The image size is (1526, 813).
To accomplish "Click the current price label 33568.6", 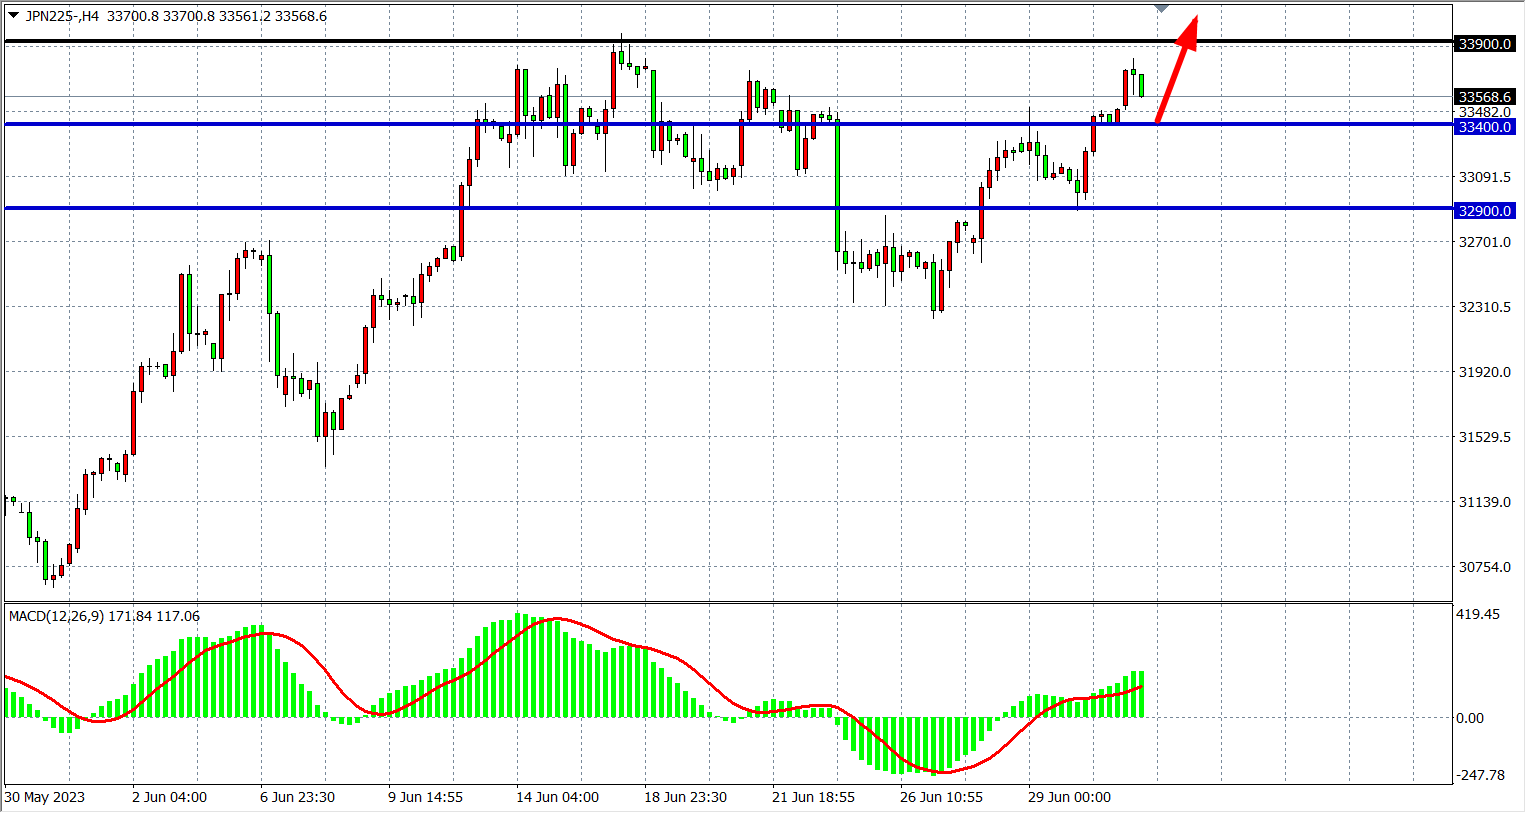I will click(1485, 97).
